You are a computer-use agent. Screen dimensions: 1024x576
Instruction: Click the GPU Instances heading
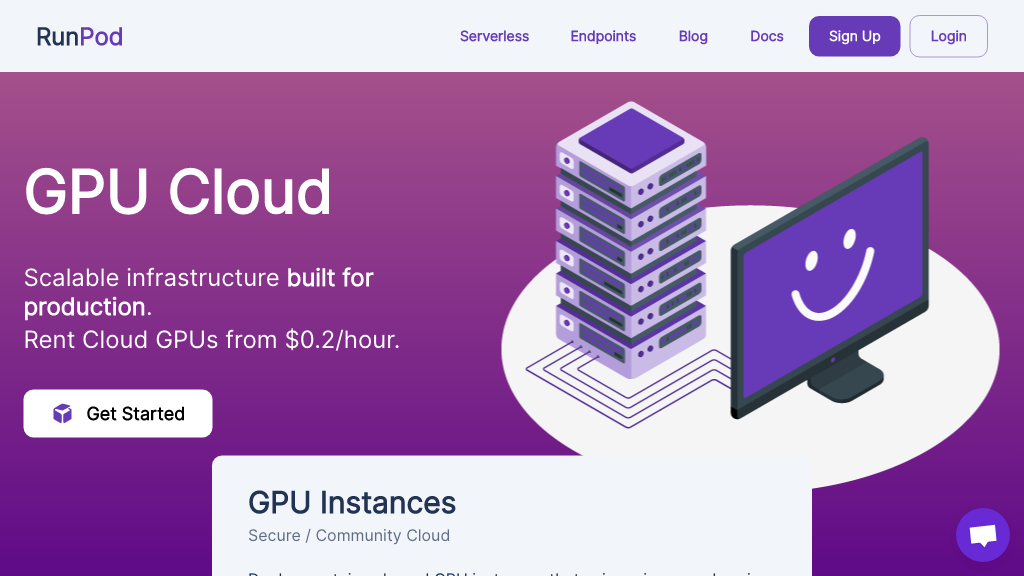(x=352, y=502)
